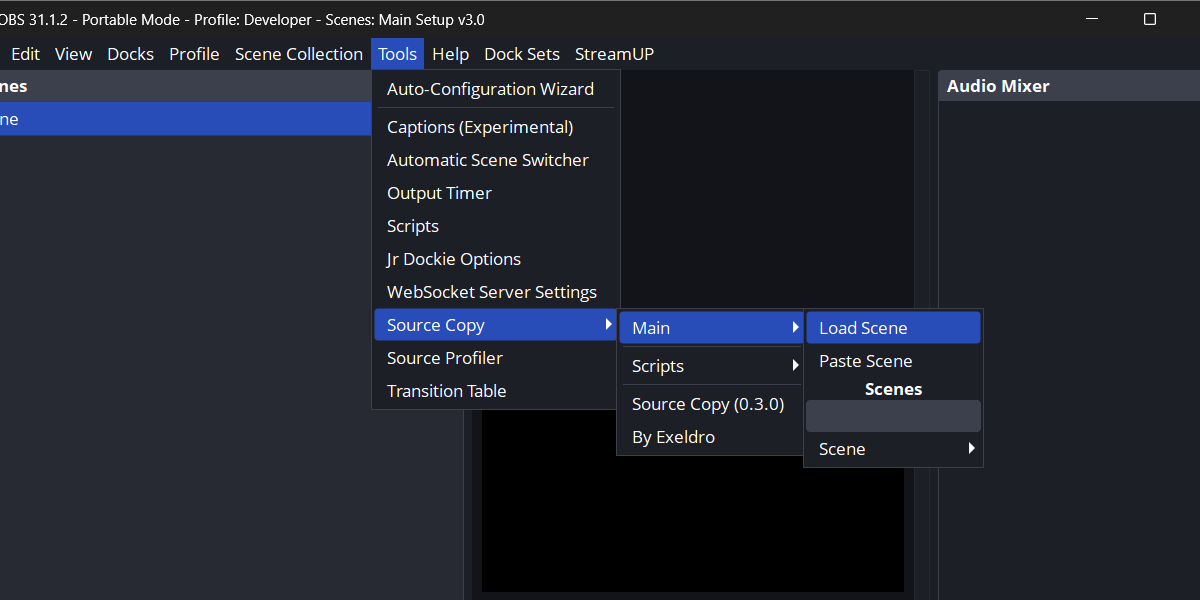Screen dimensions: 1200x600
Task: Click Load Scene
Action: [x=863, y=328]
